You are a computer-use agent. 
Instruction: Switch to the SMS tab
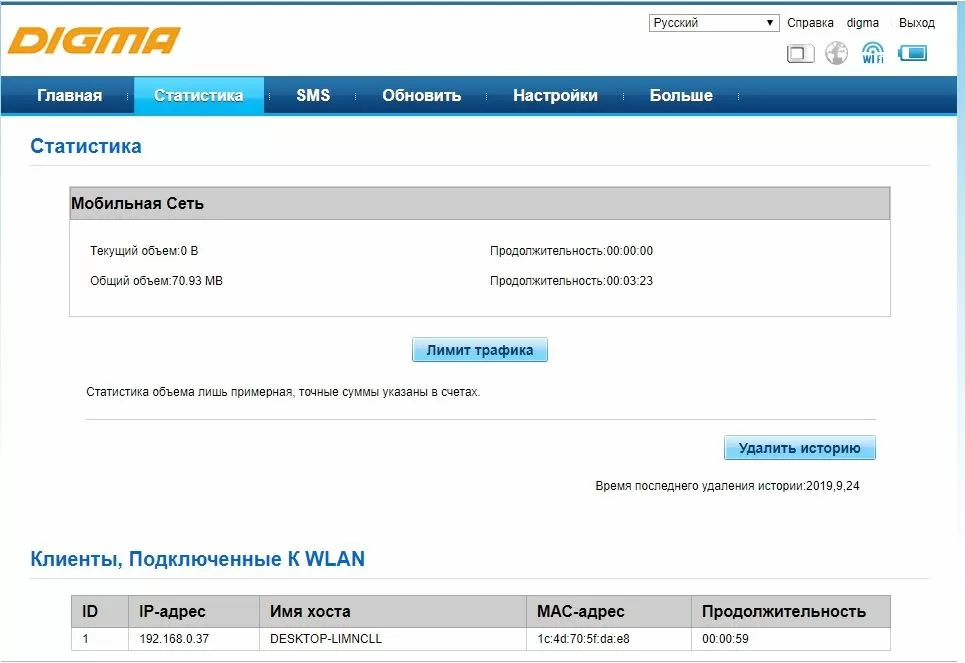pos(312,96)
